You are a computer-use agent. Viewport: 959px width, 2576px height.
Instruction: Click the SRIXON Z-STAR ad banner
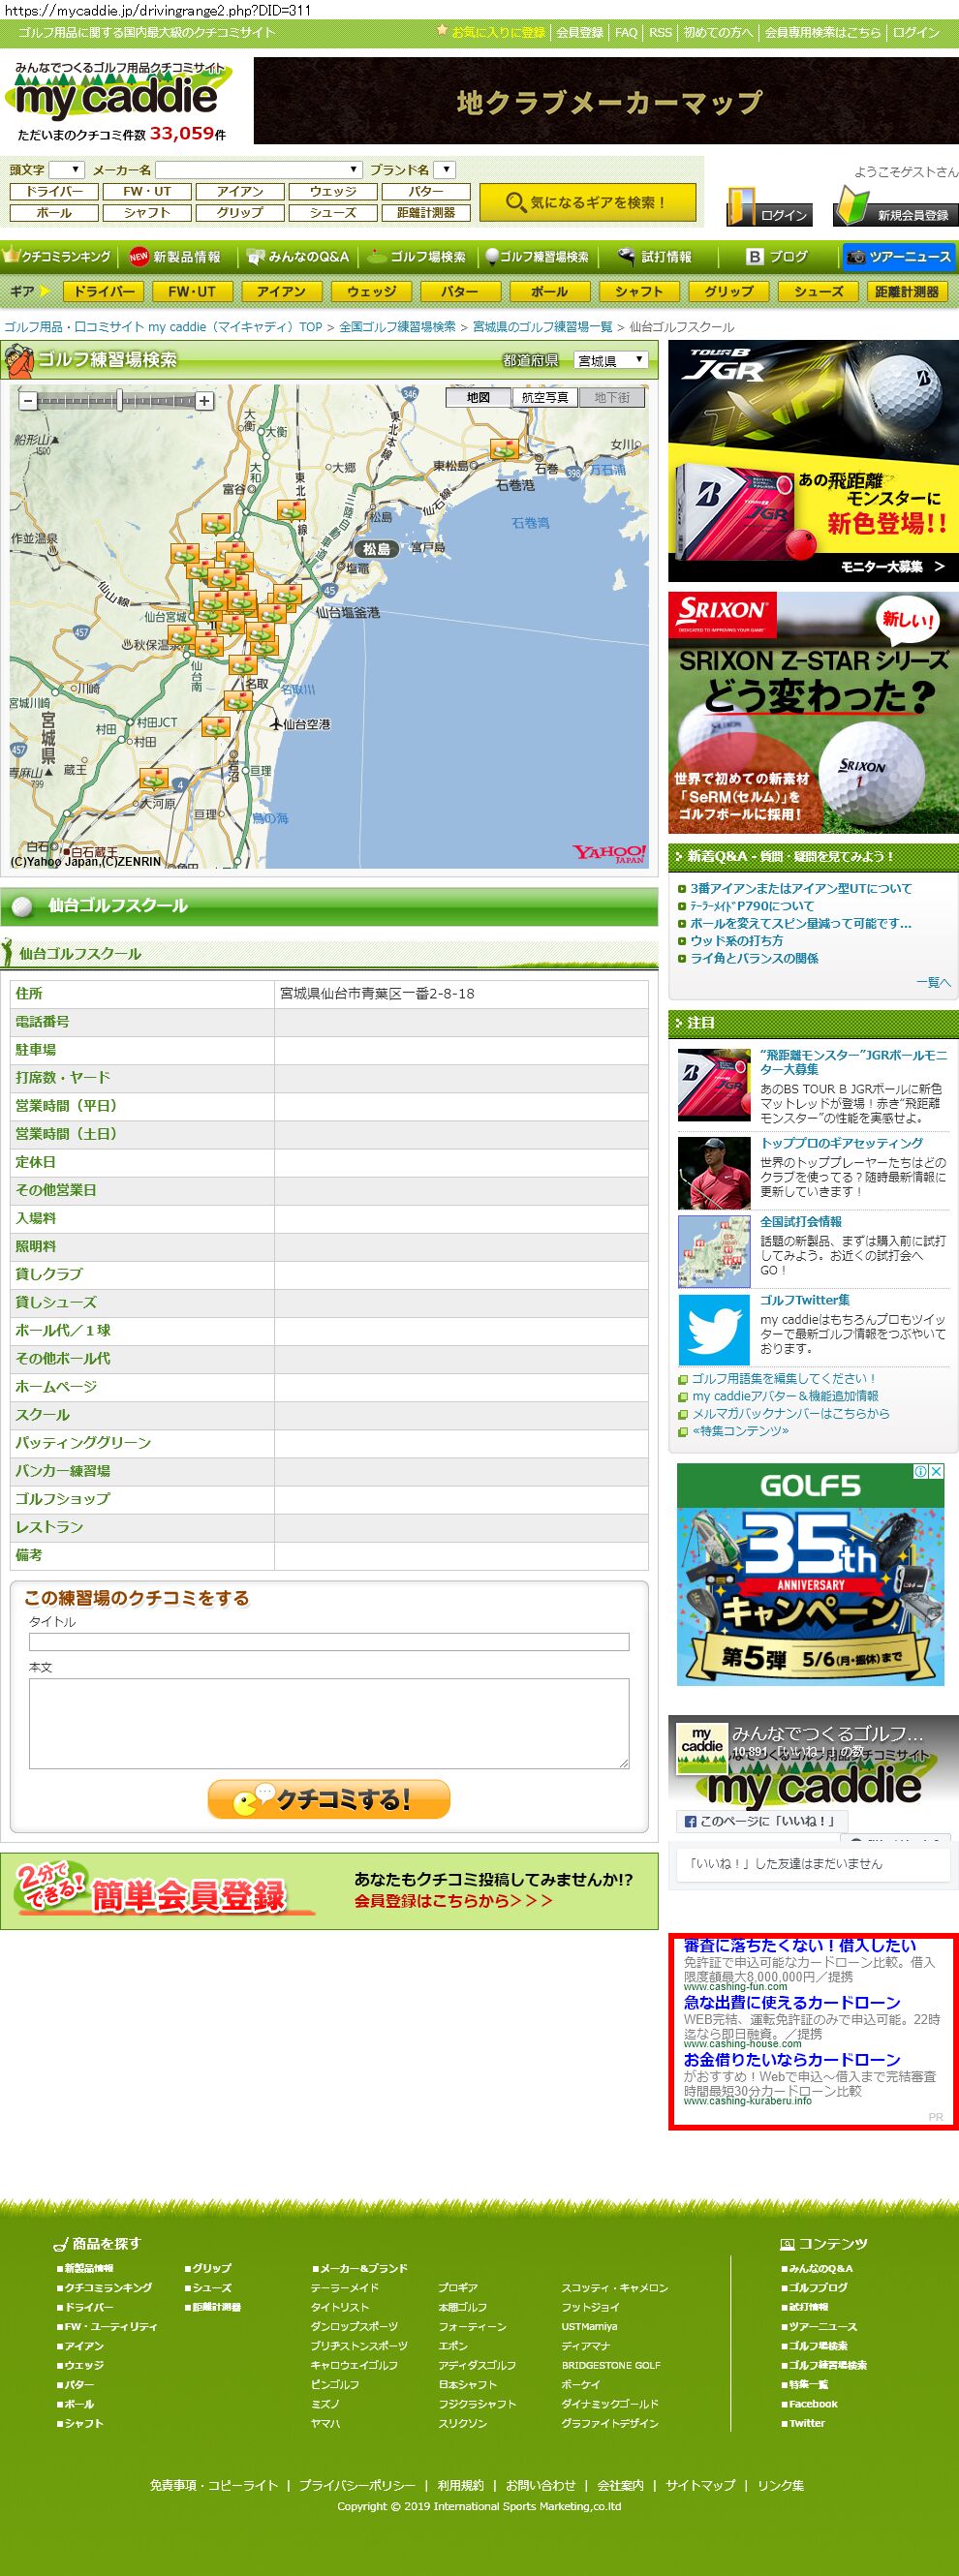[x=813, y=713]
